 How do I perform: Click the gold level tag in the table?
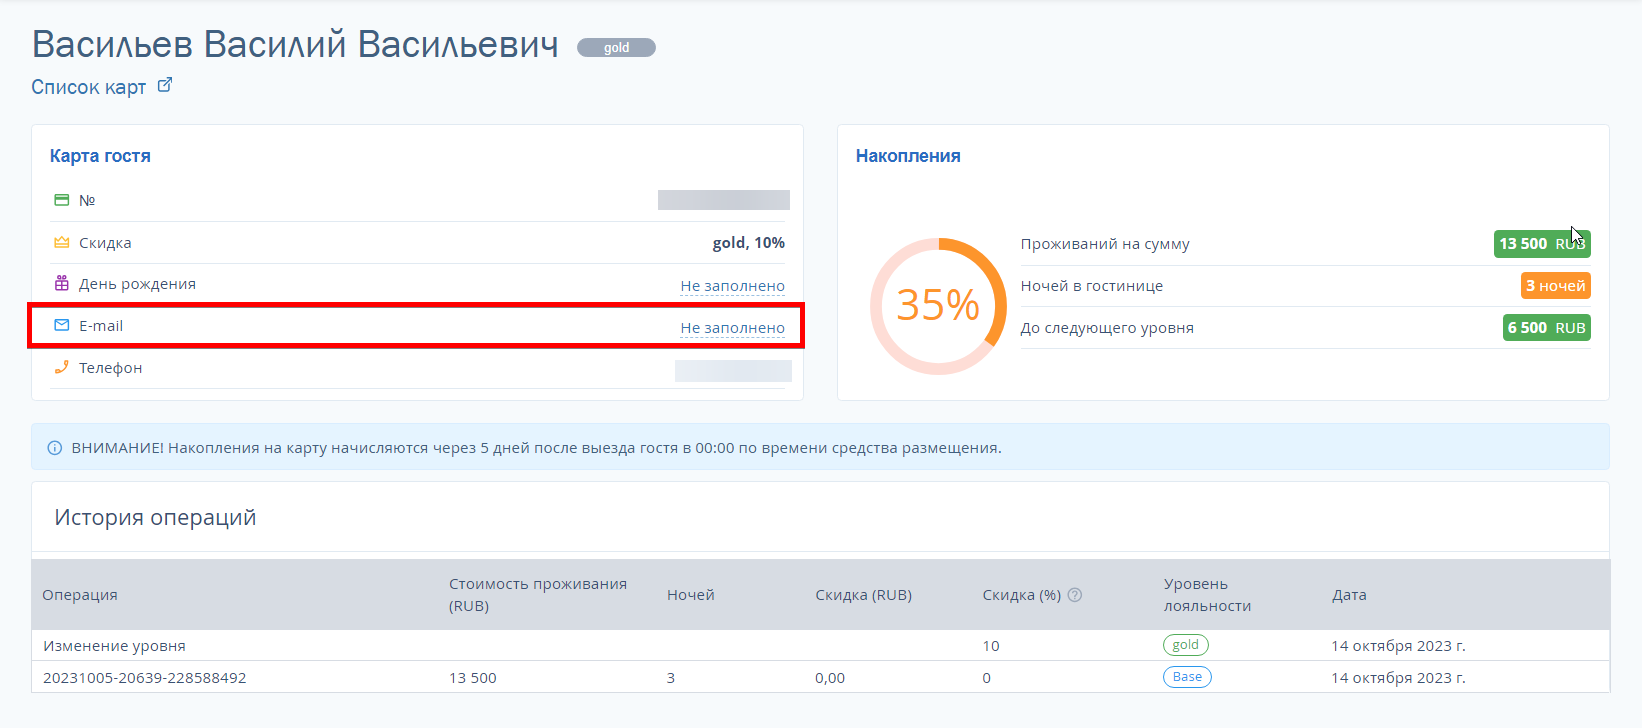[x=1185, y=645]
